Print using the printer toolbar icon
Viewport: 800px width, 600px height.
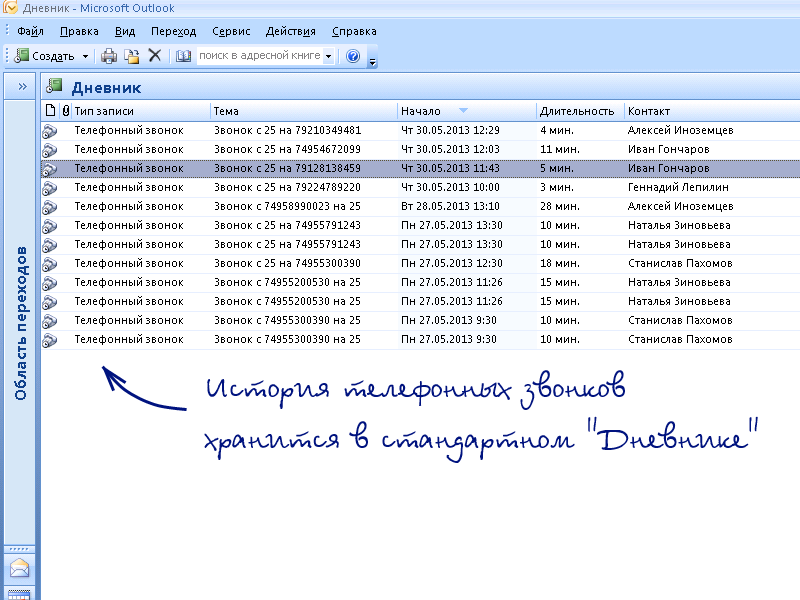point(109,56)
